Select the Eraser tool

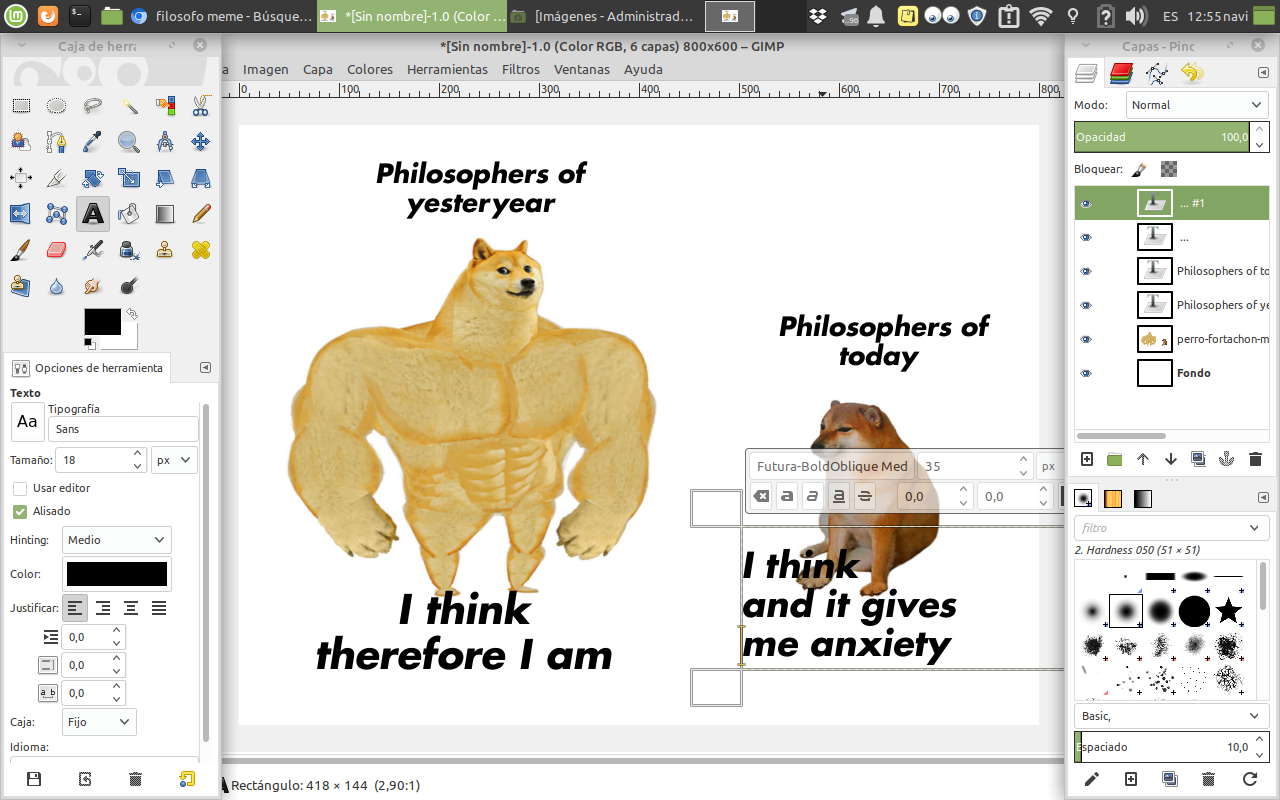pos(57,249)
